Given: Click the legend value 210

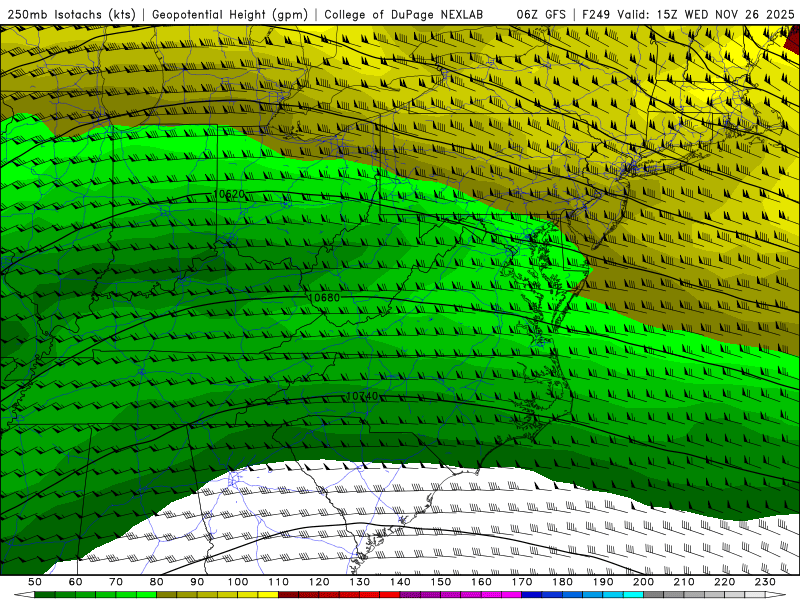Looking at the screenshot, I should (x=684, y=582).
